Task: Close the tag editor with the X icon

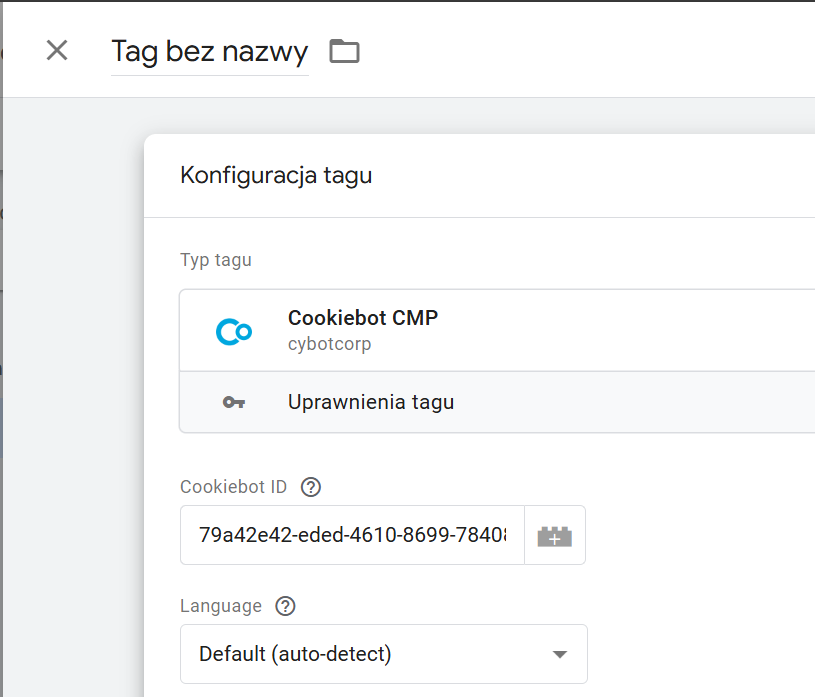Action: 57,50
